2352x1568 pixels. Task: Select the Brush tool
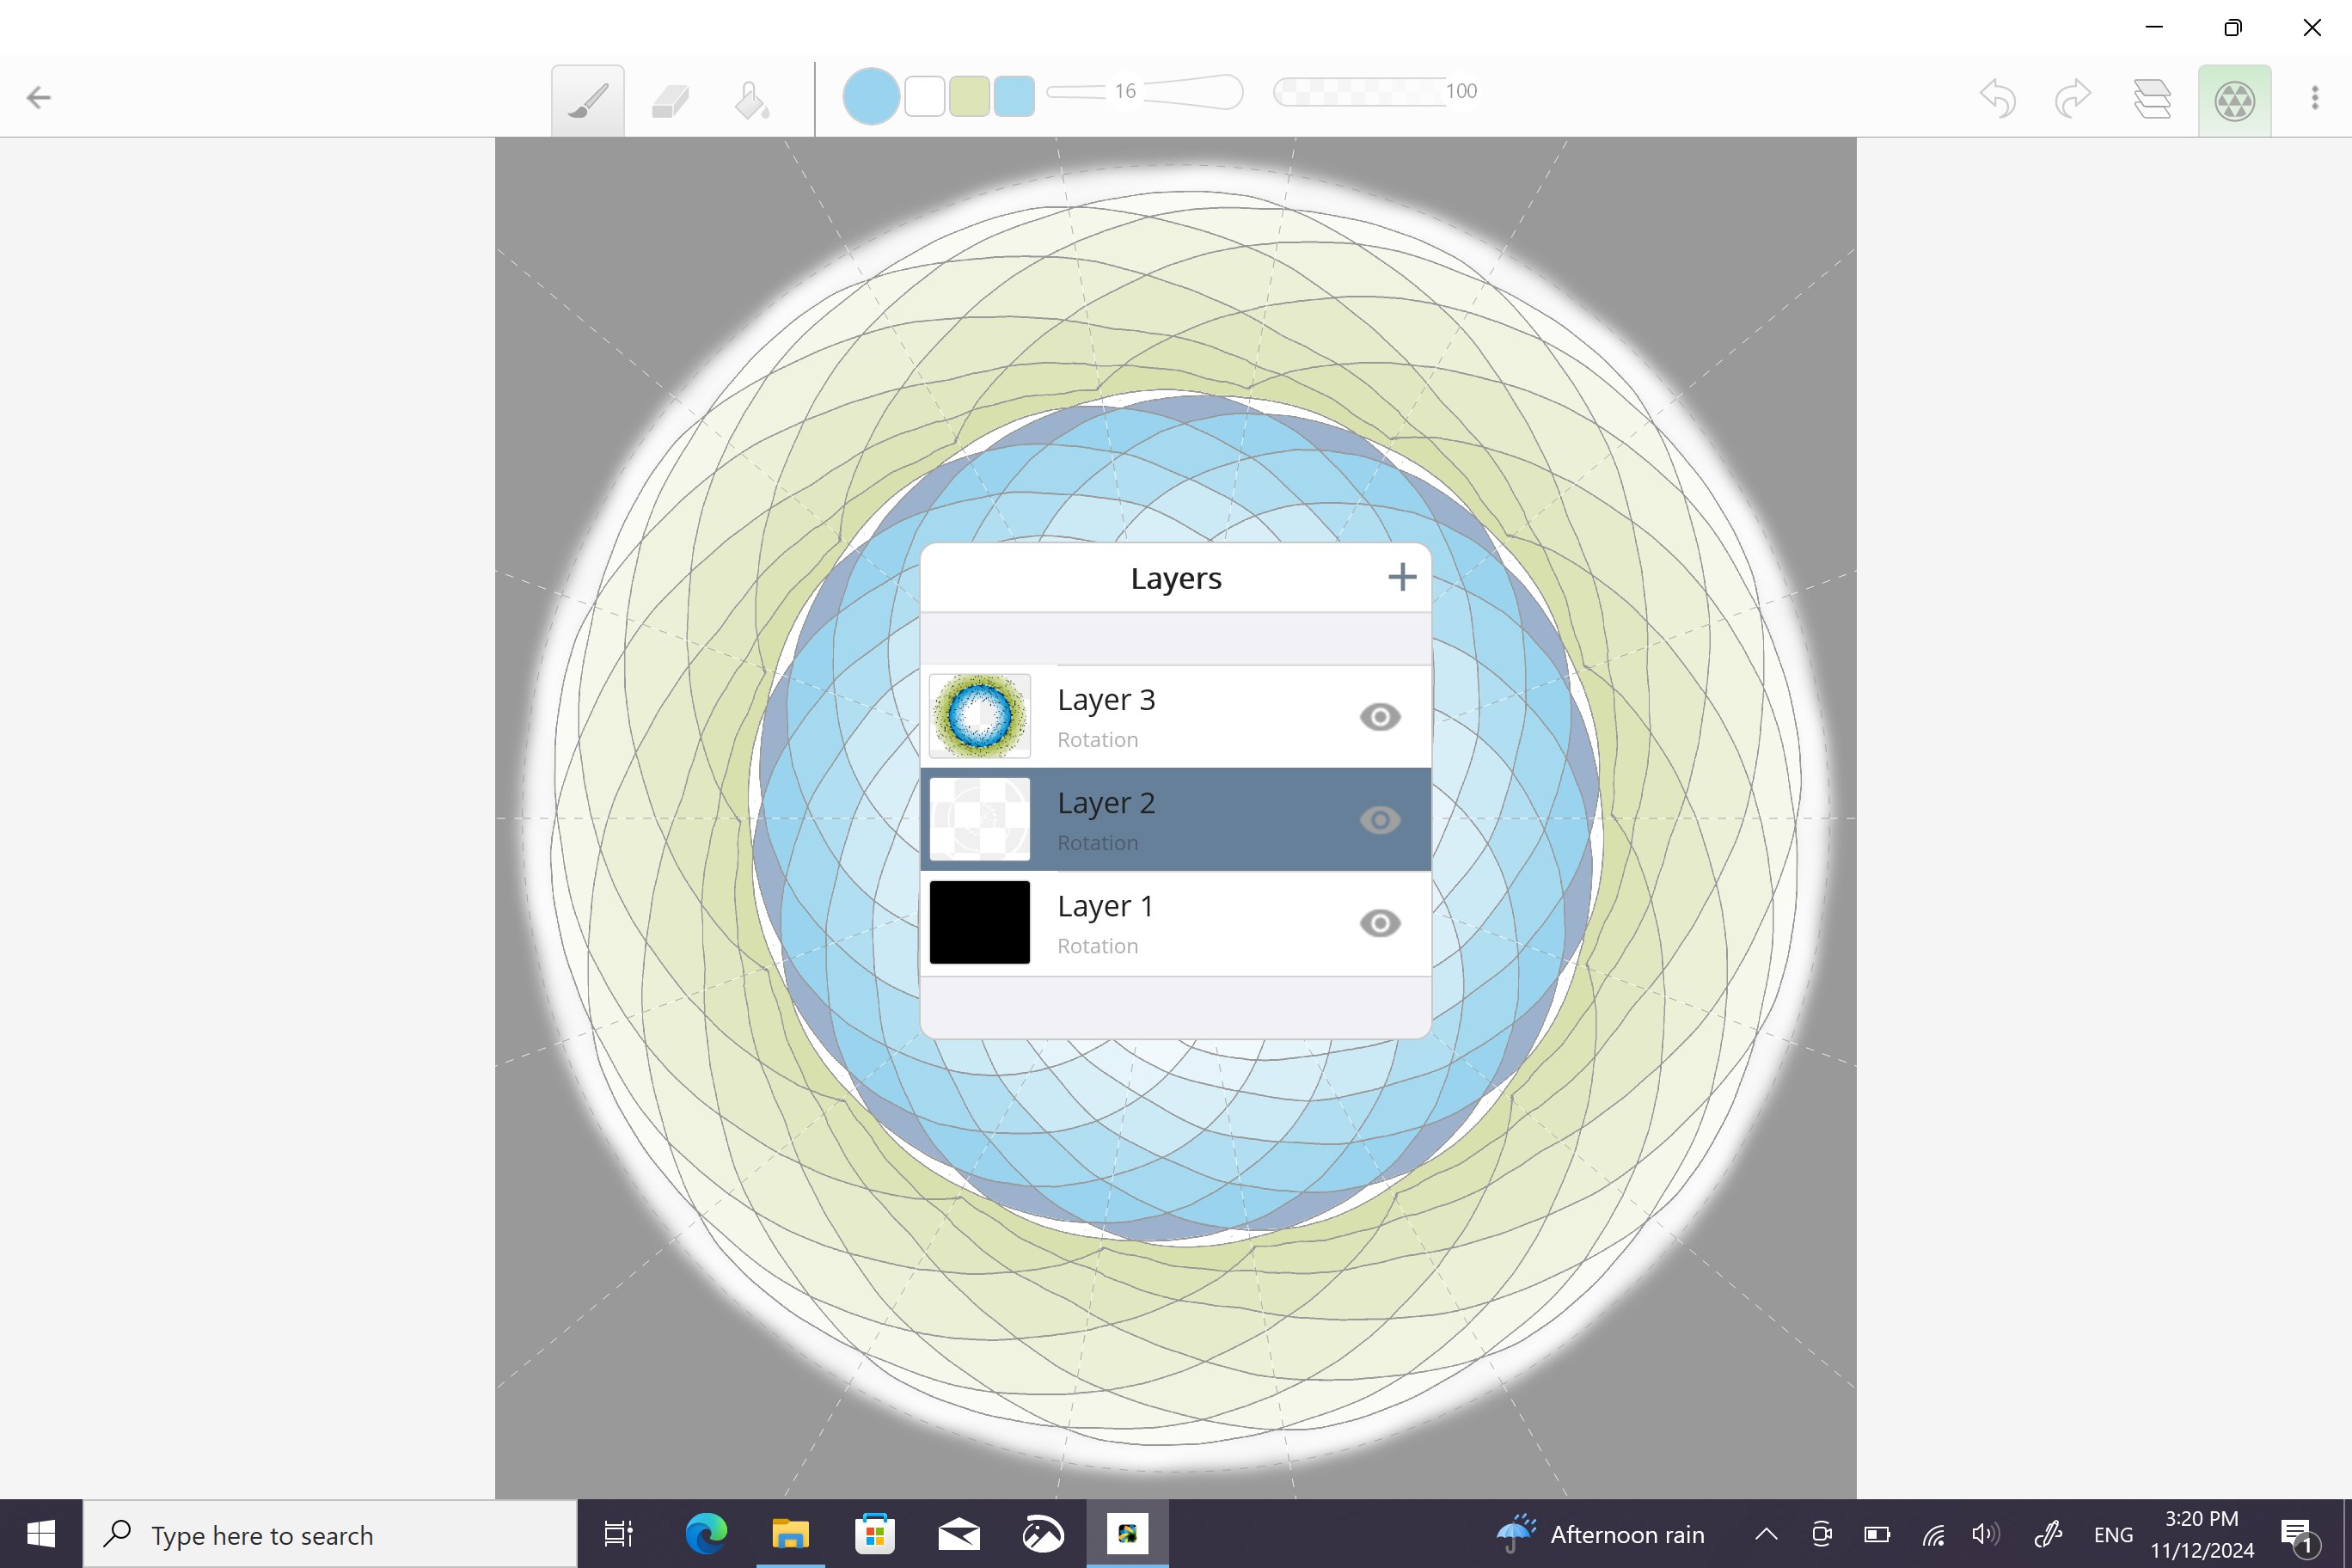[x=588, y=100]
